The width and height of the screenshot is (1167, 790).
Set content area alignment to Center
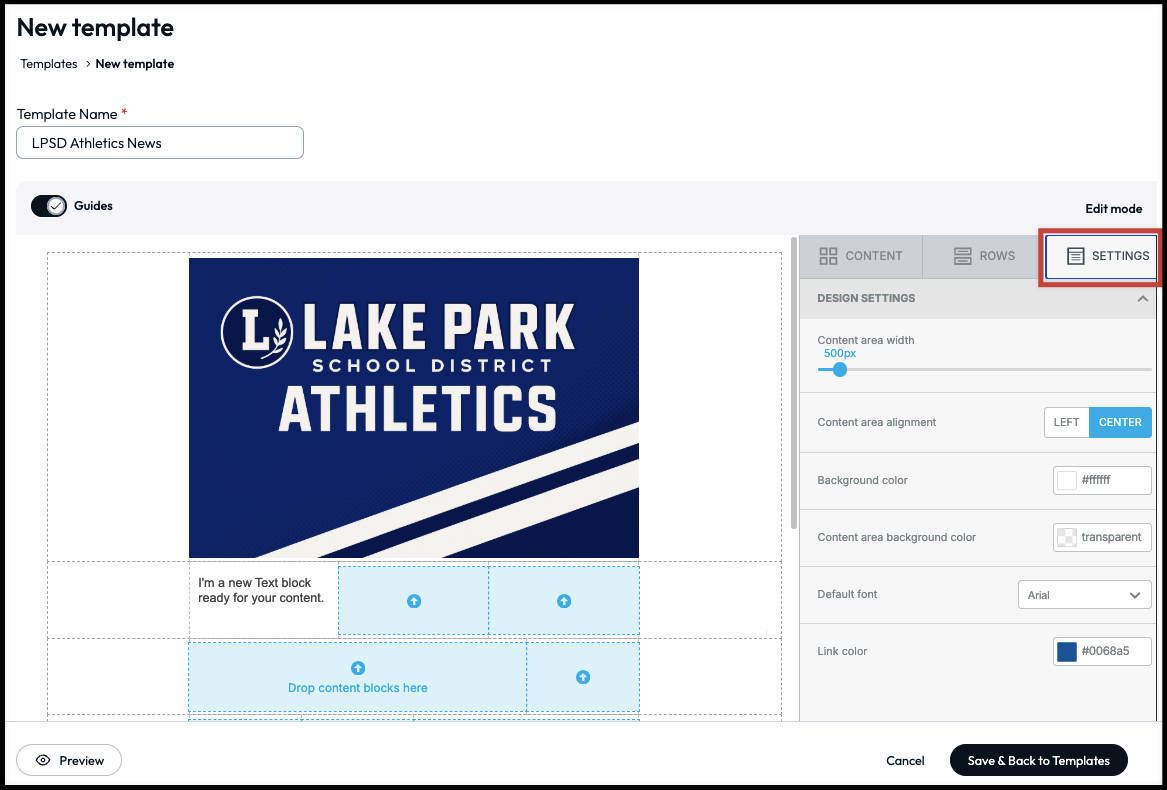pos(1120,422)
